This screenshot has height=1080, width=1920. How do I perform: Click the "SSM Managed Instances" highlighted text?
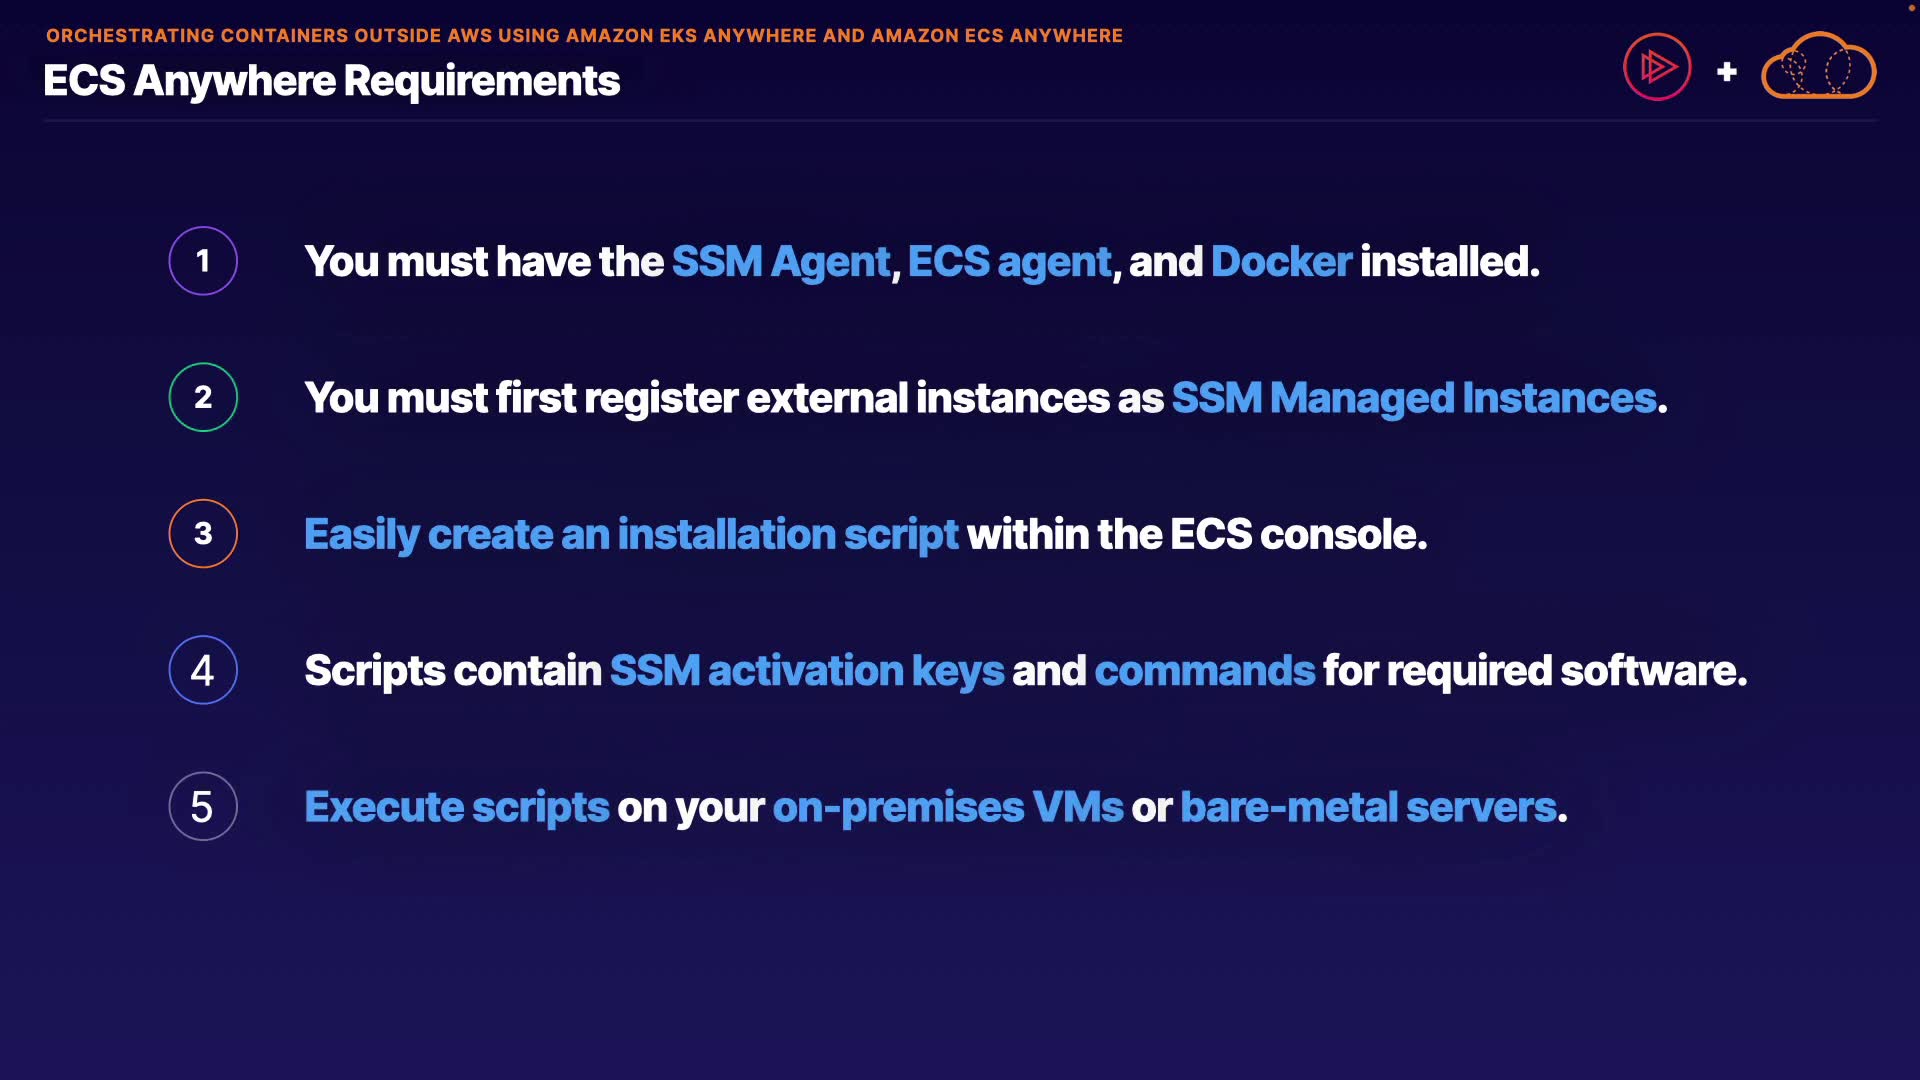click(x=1414, y=398)
